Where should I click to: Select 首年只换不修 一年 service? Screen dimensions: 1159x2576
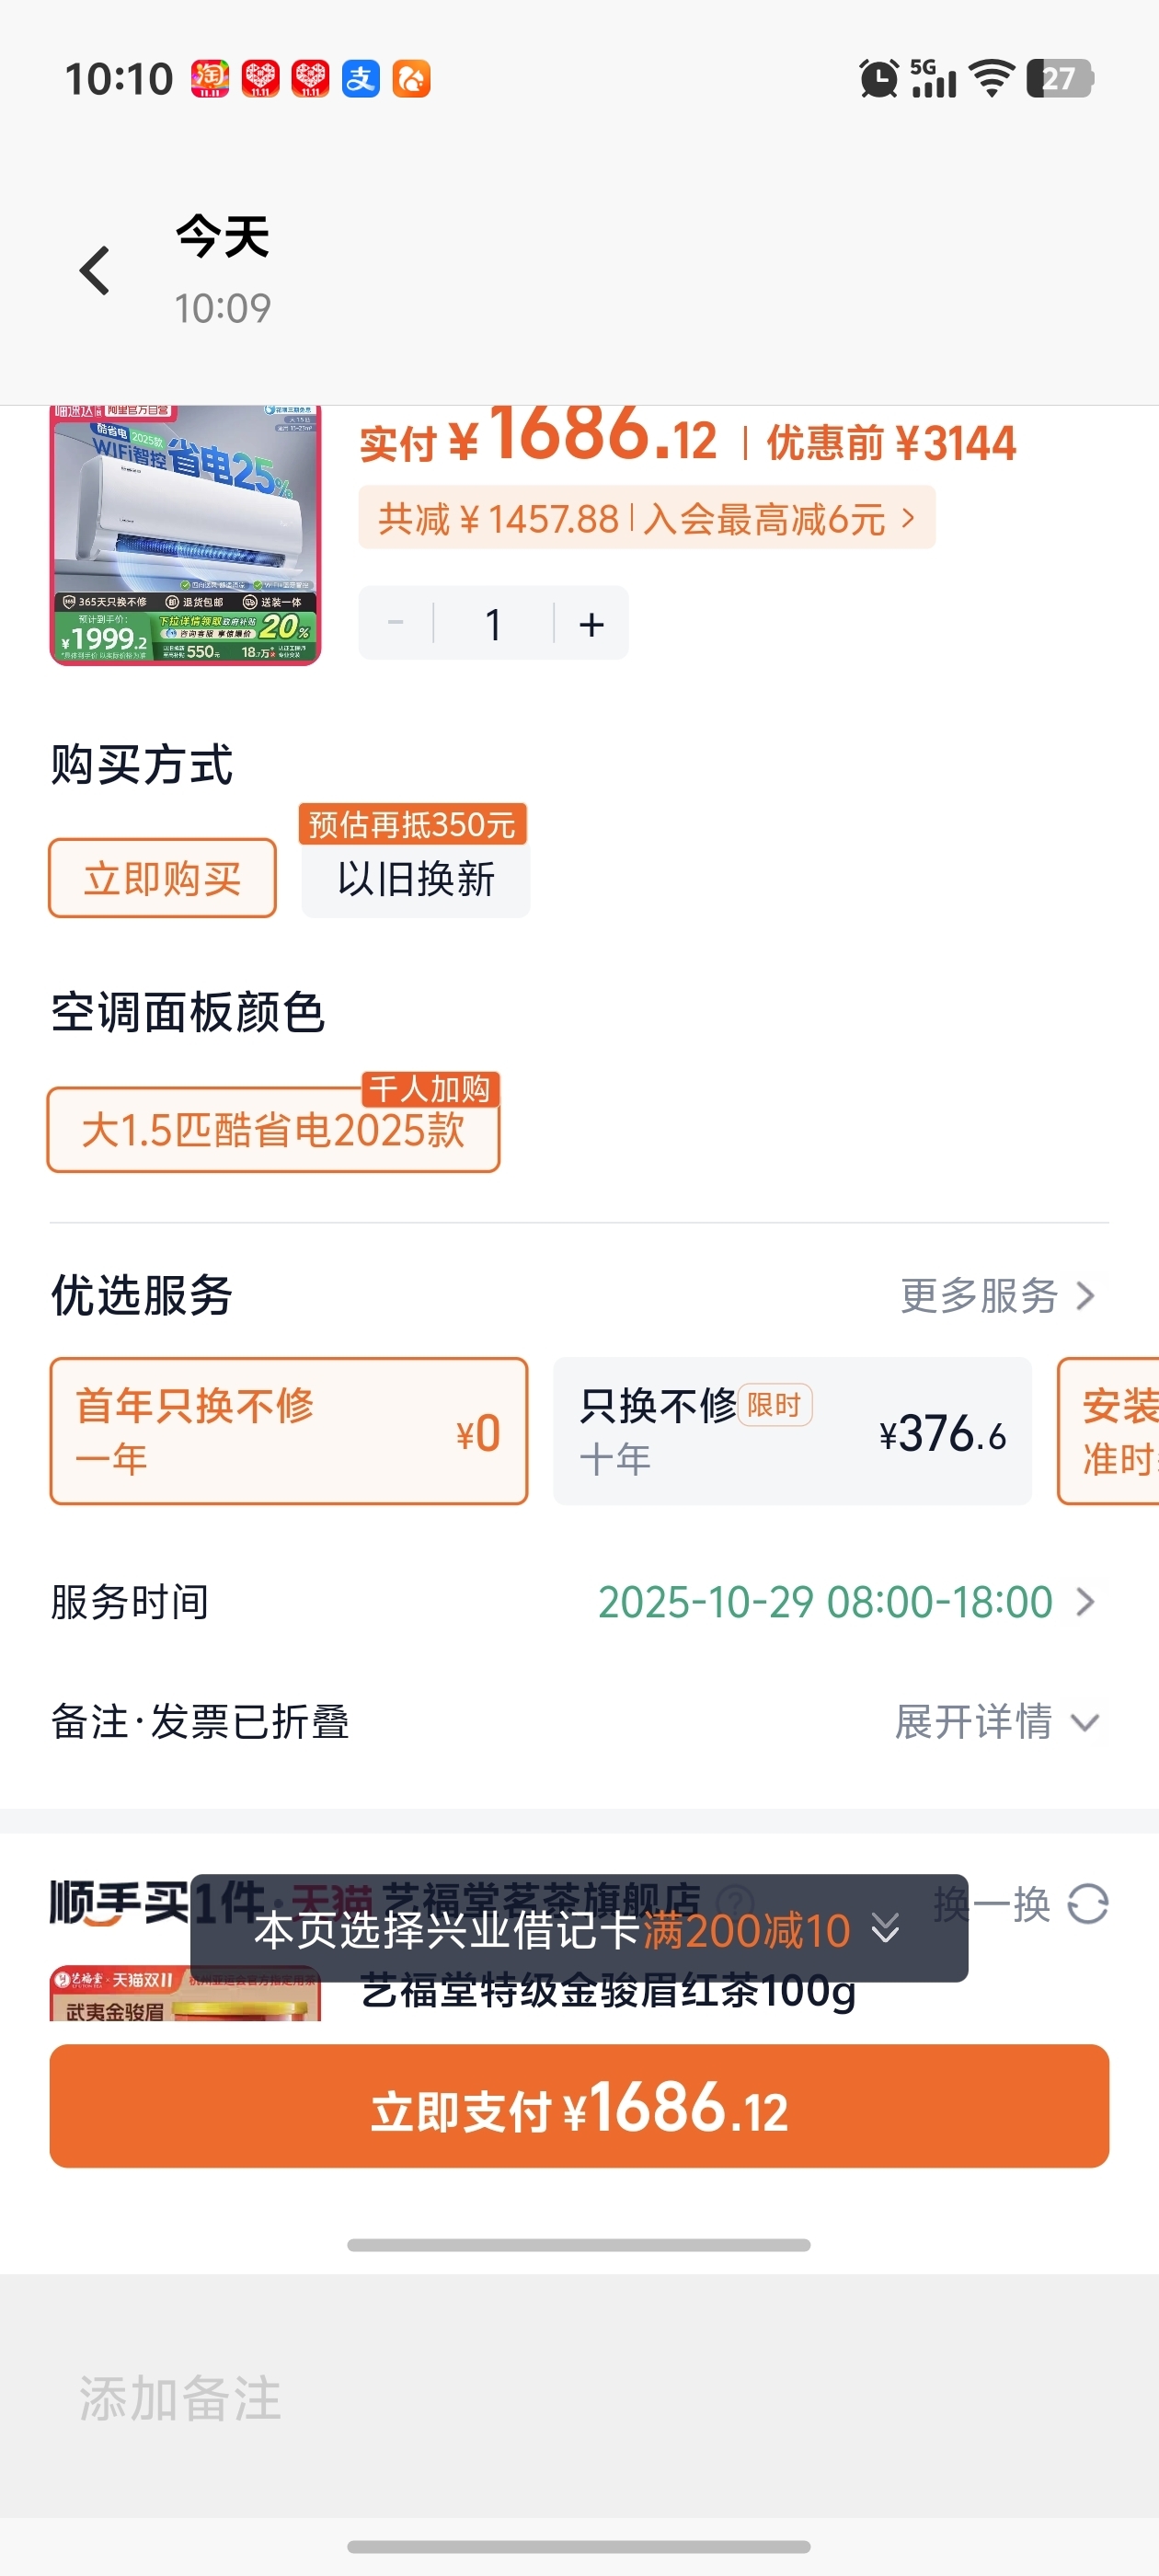pyautogui.click(x=289, y=1431)
